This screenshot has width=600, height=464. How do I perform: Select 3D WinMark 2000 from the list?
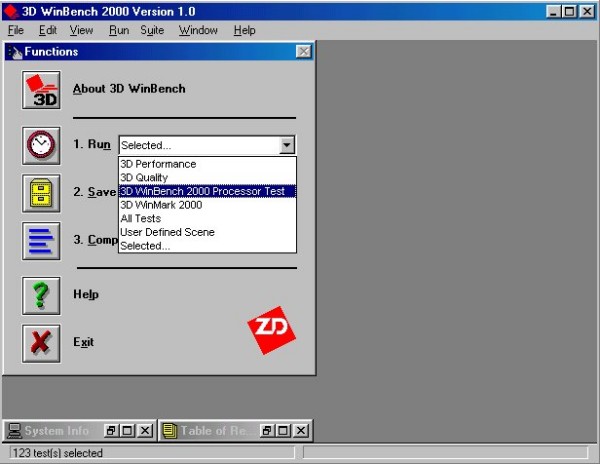coord(207,205)
